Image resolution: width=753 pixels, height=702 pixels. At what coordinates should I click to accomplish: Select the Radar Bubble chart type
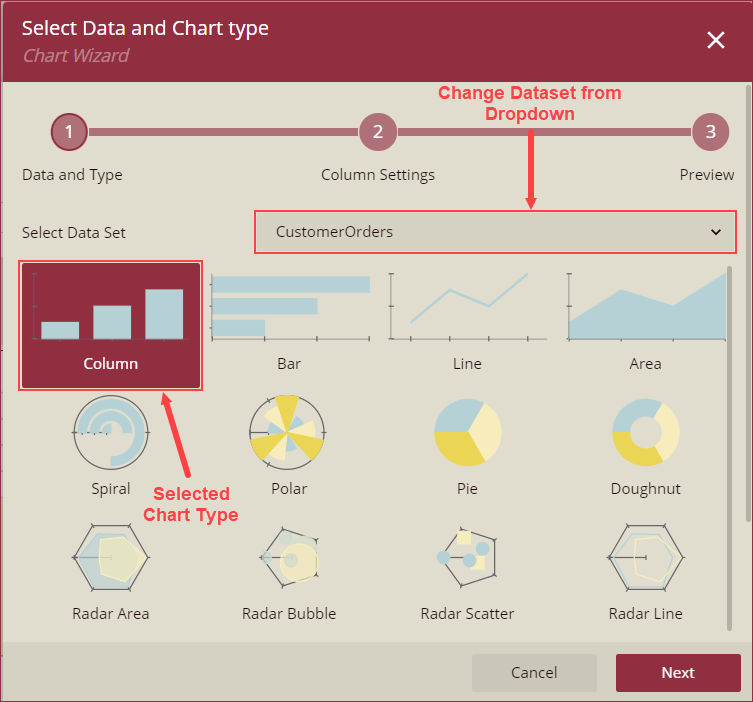[x=289, y=571]
